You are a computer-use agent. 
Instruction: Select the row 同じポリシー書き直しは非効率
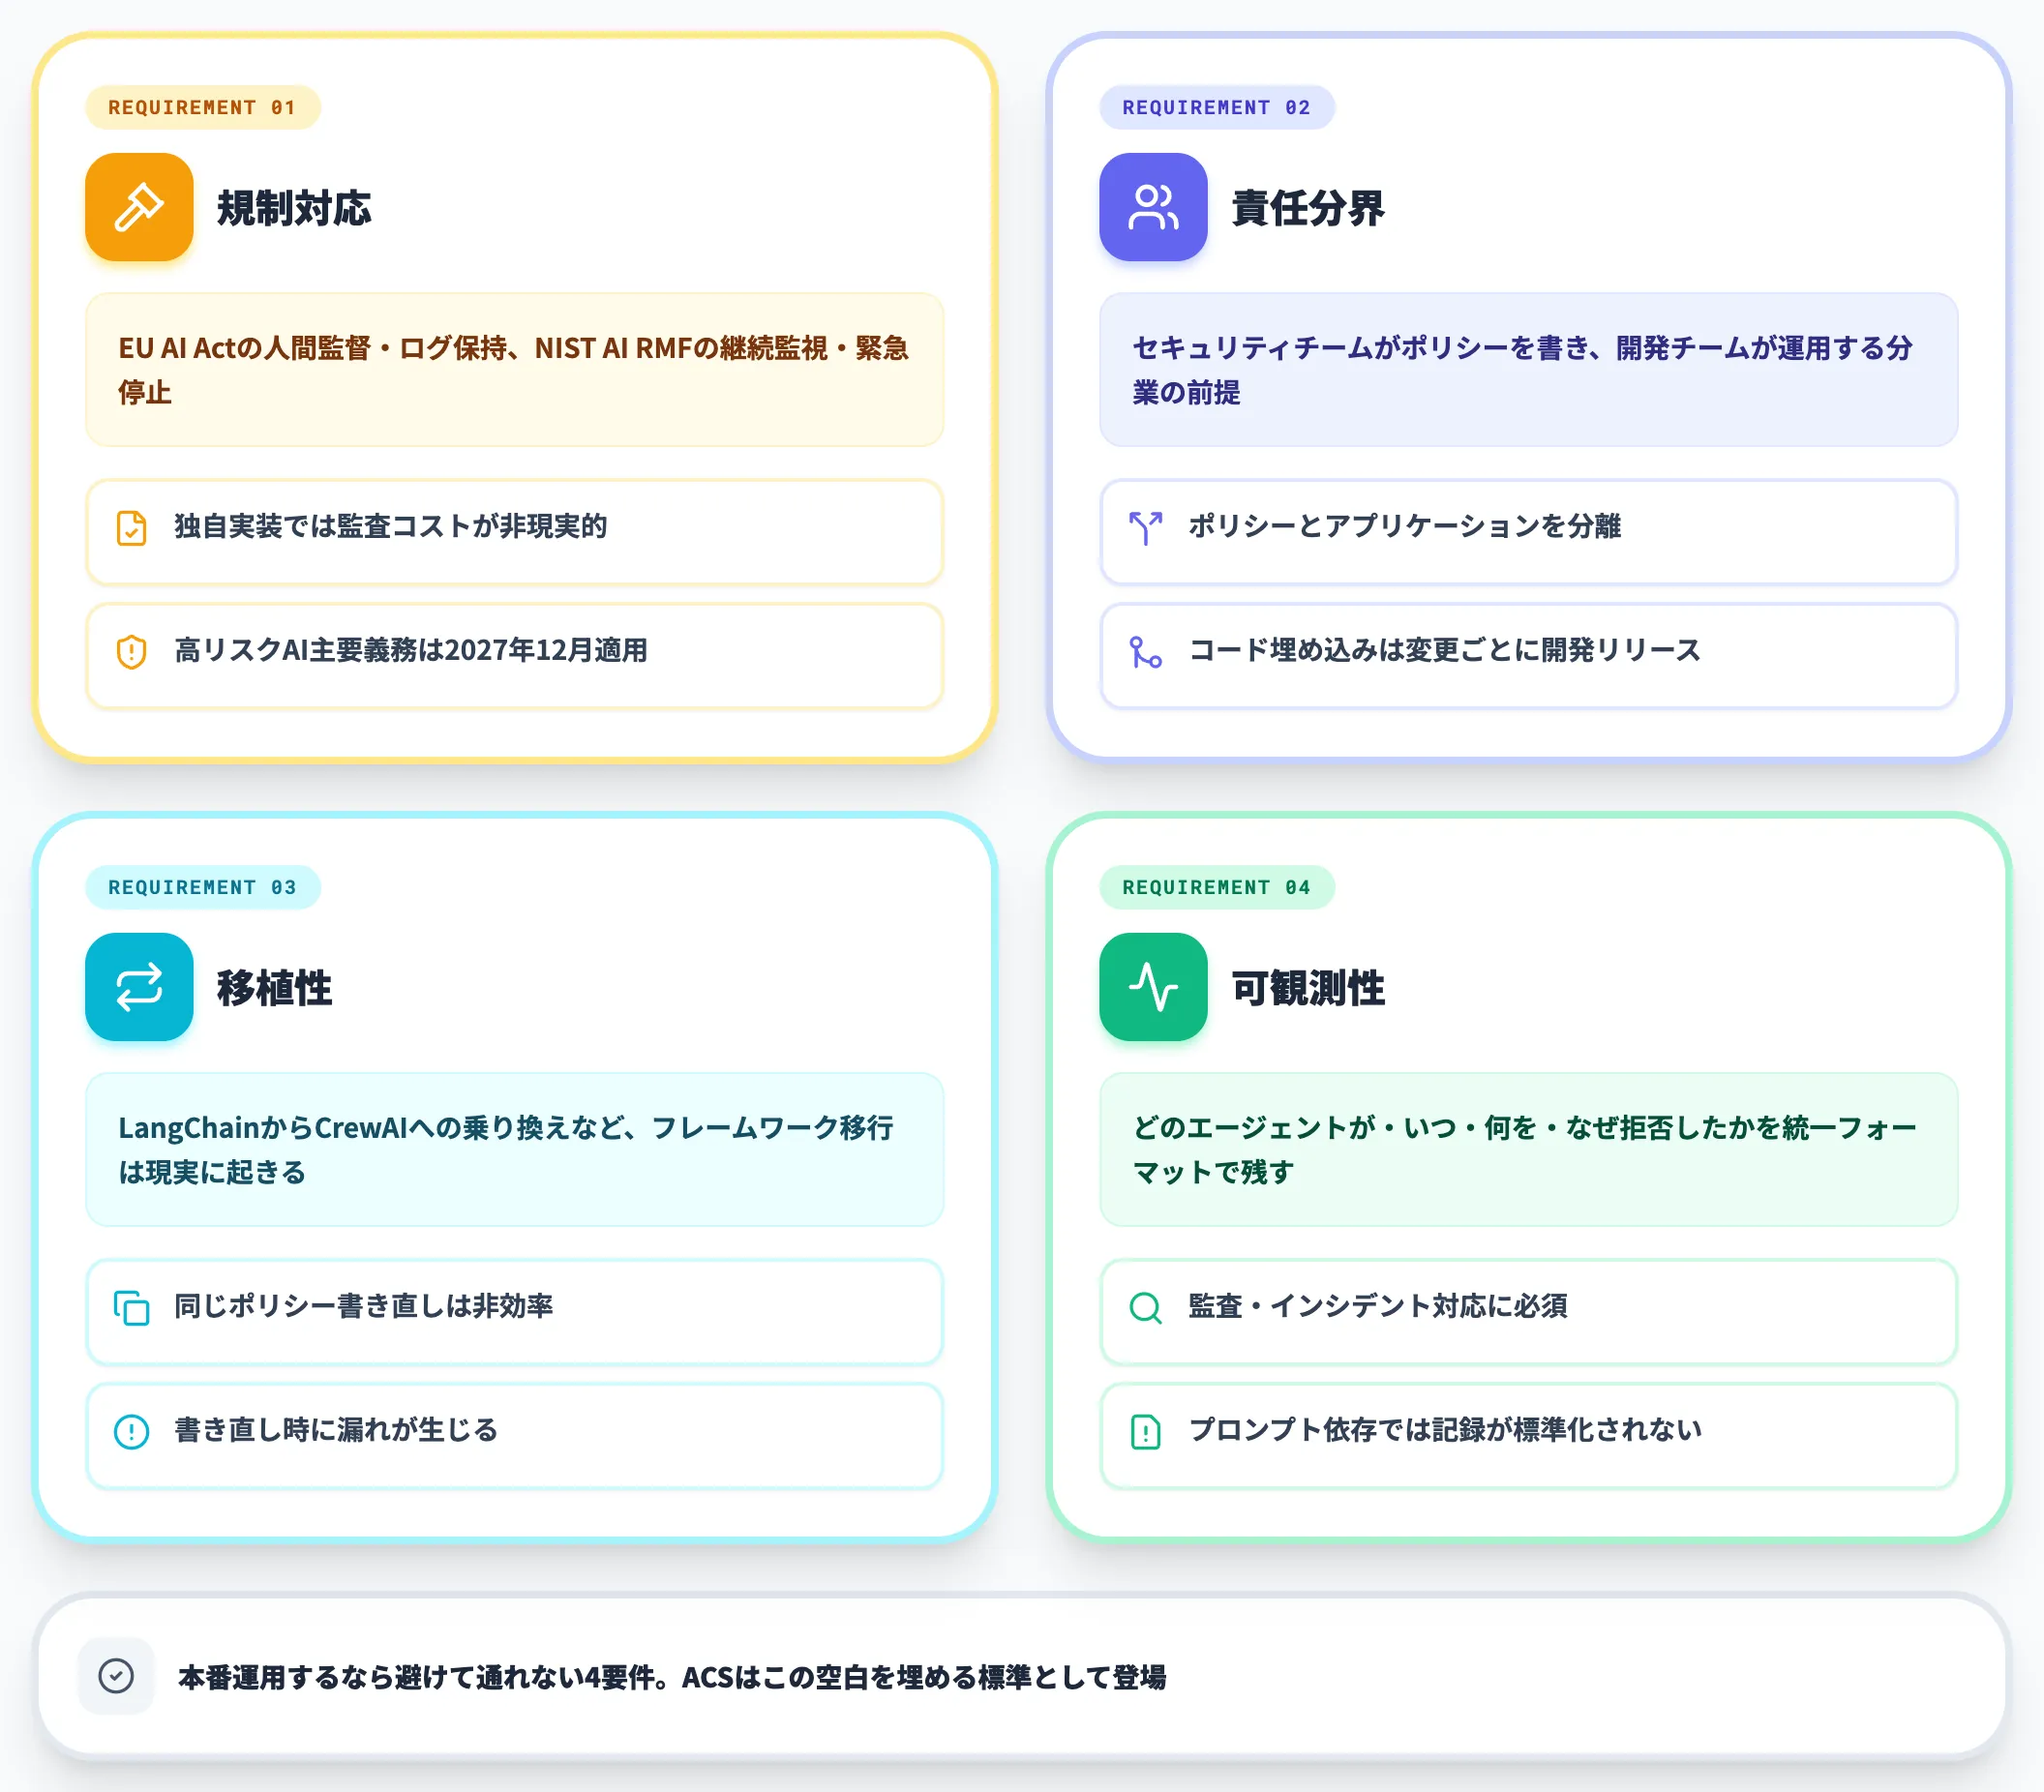point(515,1312)
